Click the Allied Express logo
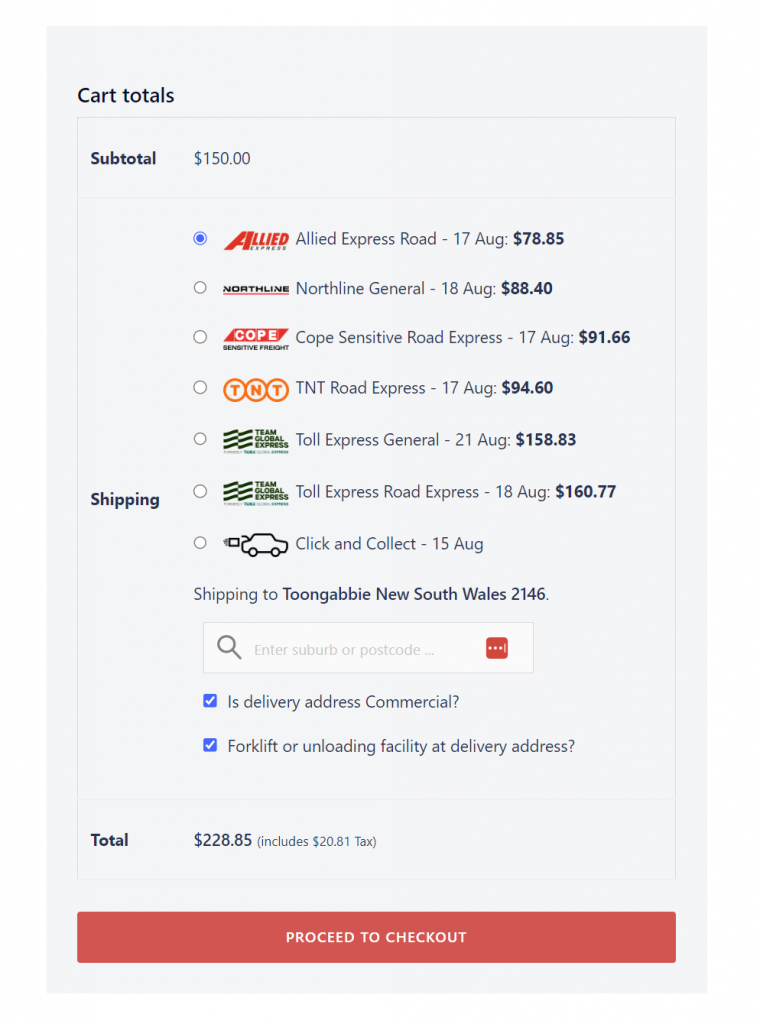Screen dimensions: 760x1024 pyautogui.click(x=256, y=239)
